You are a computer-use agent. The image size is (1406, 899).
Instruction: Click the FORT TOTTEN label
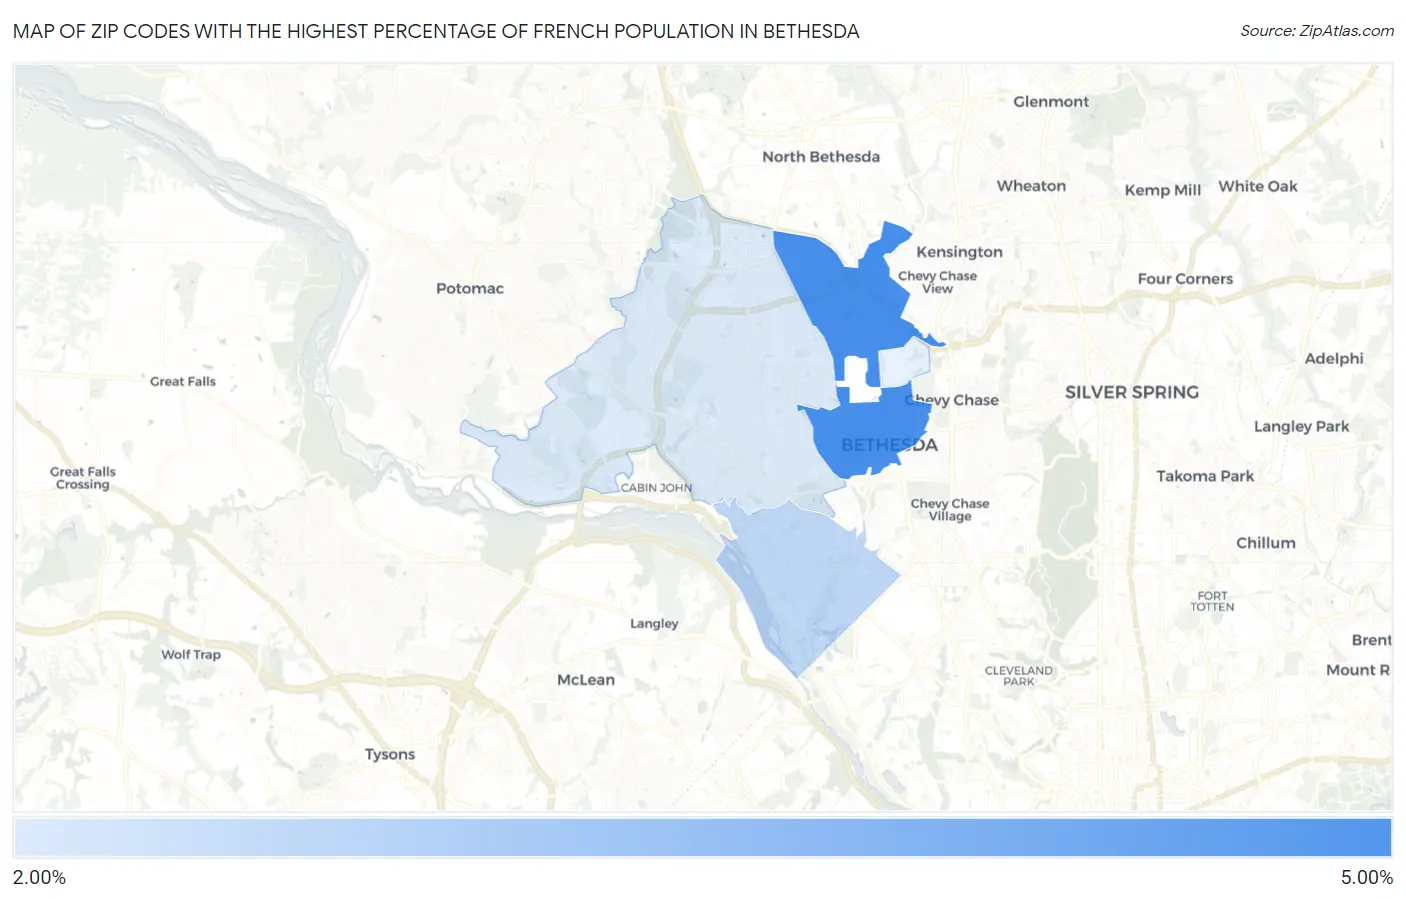click(1212, 601)
